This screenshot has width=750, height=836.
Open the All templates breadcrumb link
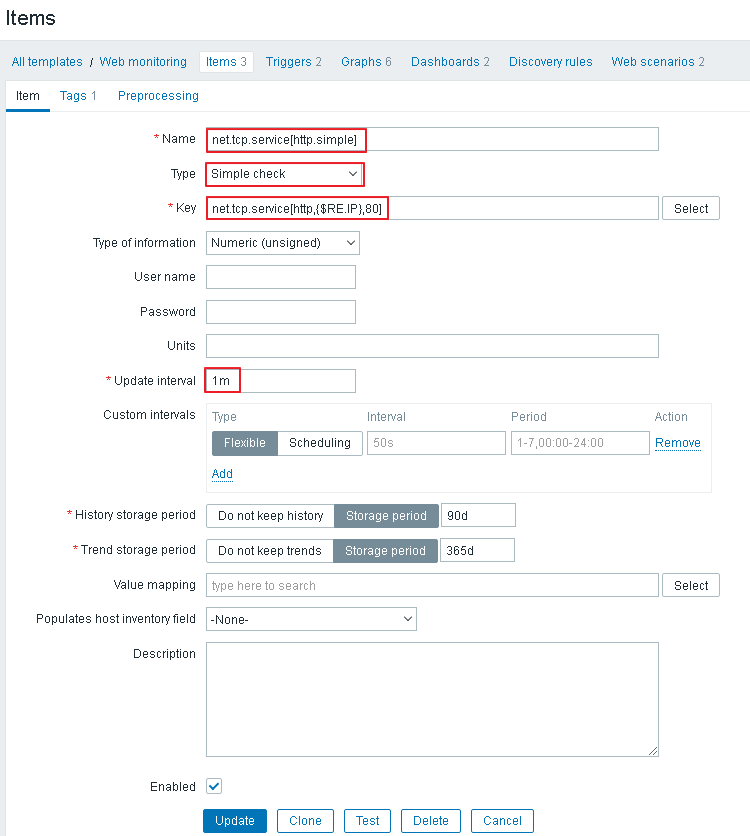[47, 62]
